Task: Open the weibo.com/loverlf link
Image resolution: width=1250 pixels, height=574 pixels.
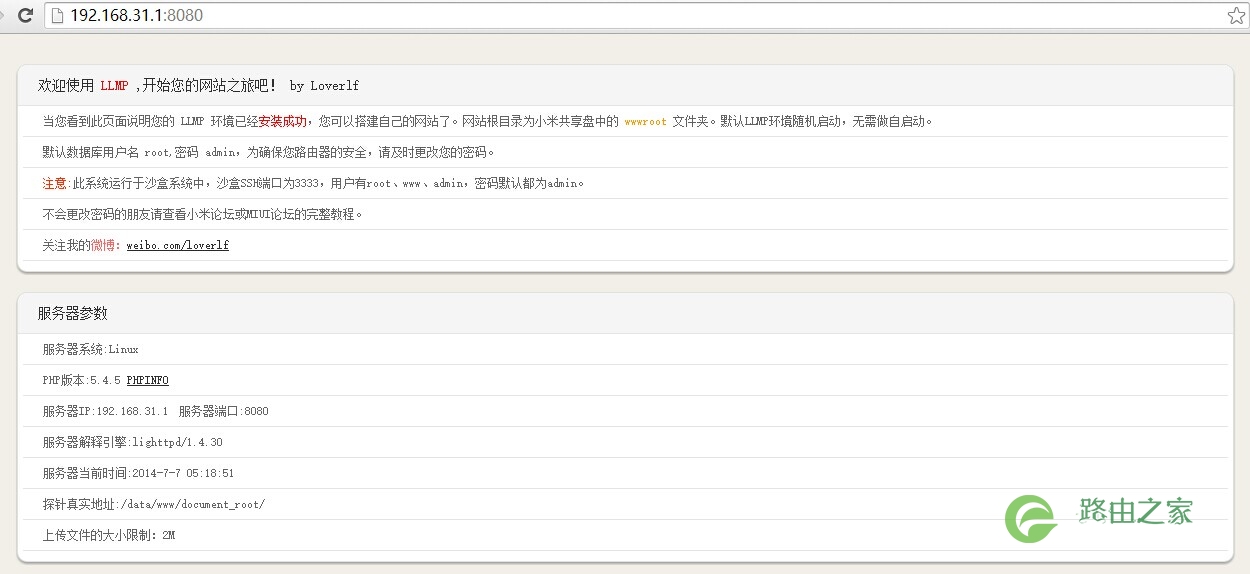Action: pyautogui.click(x=177, y=245)
